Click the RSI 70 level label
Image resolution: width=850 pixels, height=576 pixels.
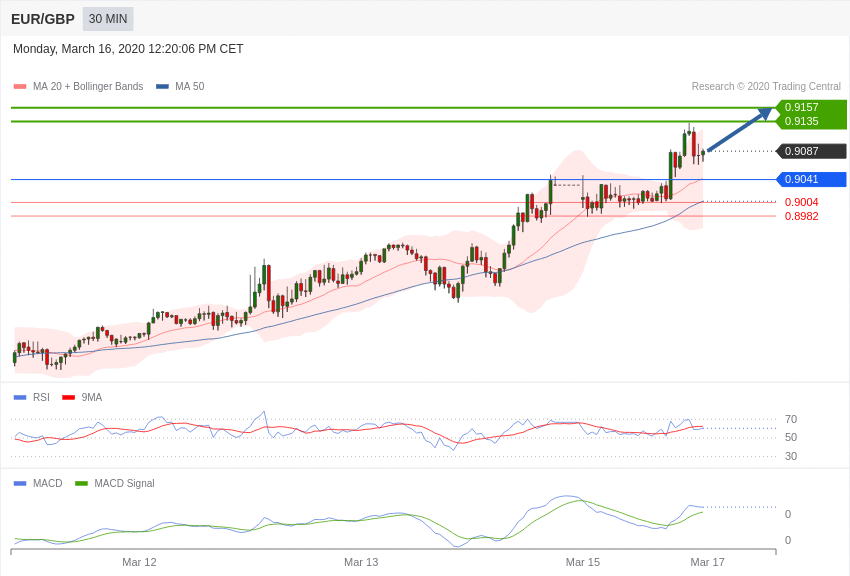[x=791, y=419]
